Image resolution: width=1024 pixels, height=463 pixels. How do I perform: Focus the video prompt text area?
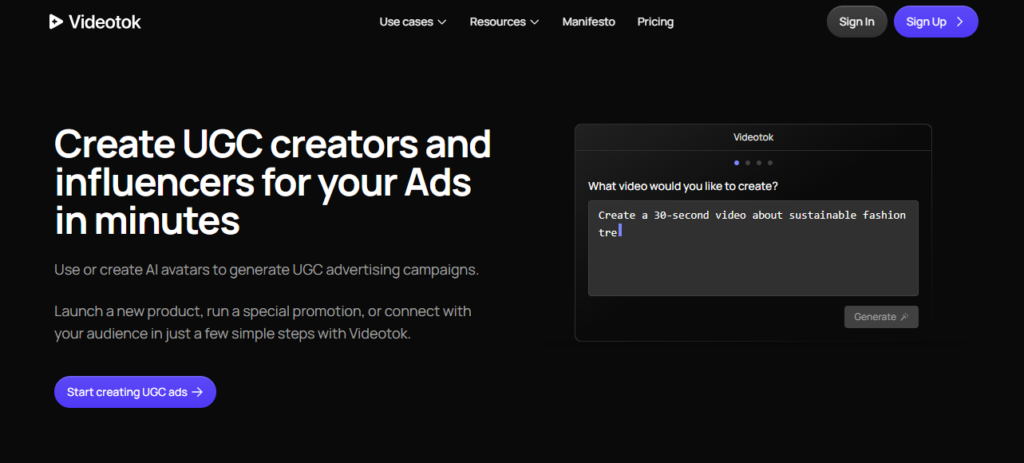click(753, 248)
